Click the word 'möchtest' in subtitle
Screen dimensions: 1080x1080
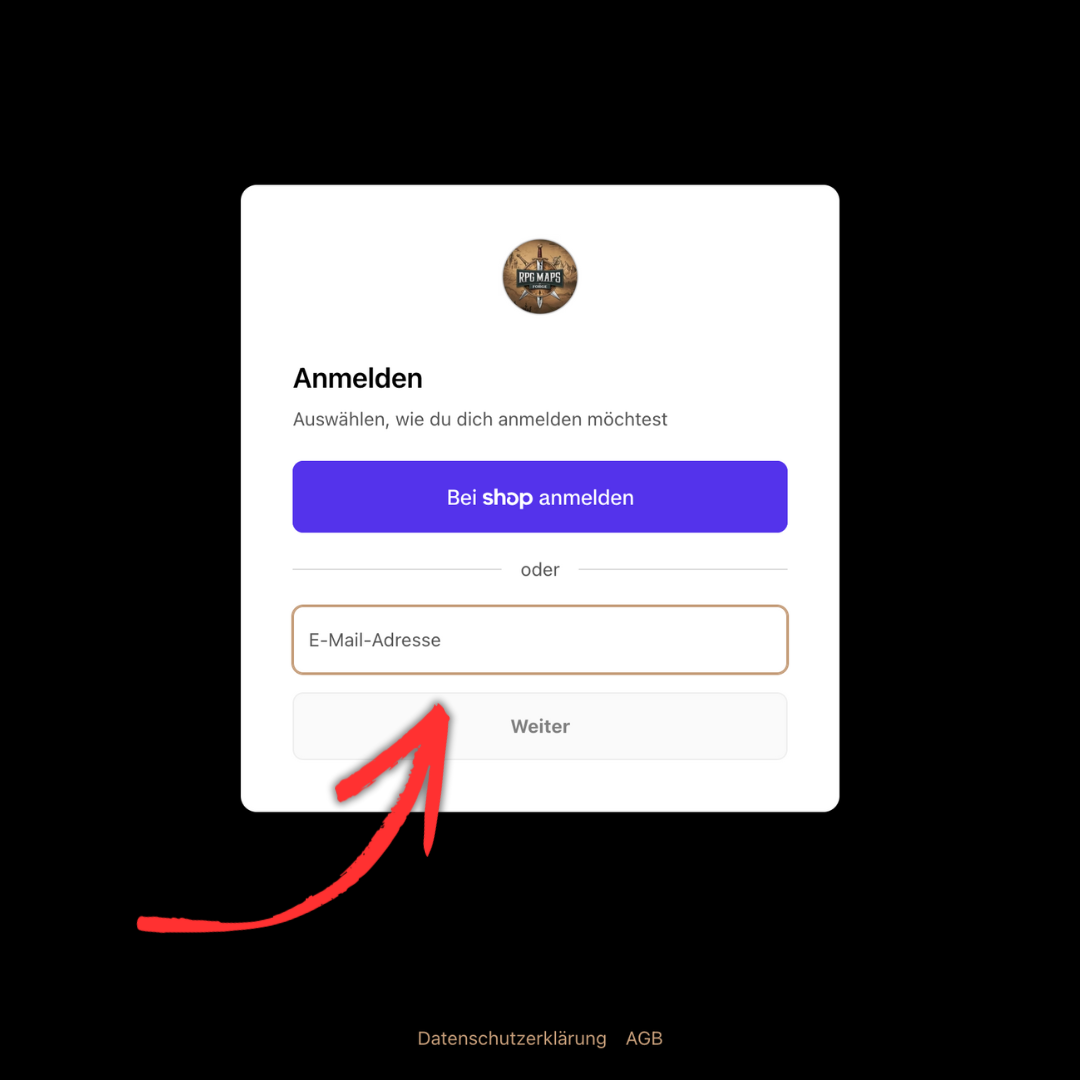click(627, 419)
